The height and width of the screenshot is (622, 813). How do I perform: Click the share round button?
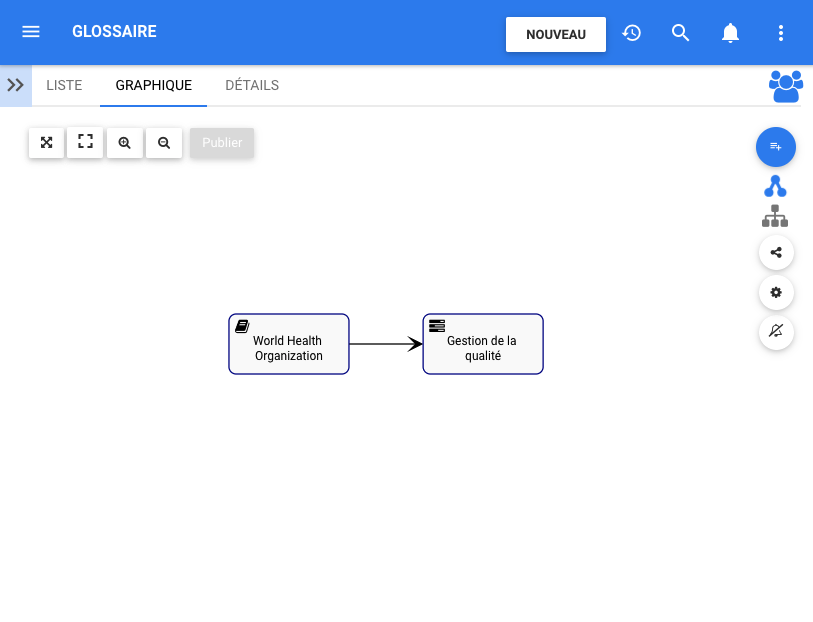click(x=776, y=252)
